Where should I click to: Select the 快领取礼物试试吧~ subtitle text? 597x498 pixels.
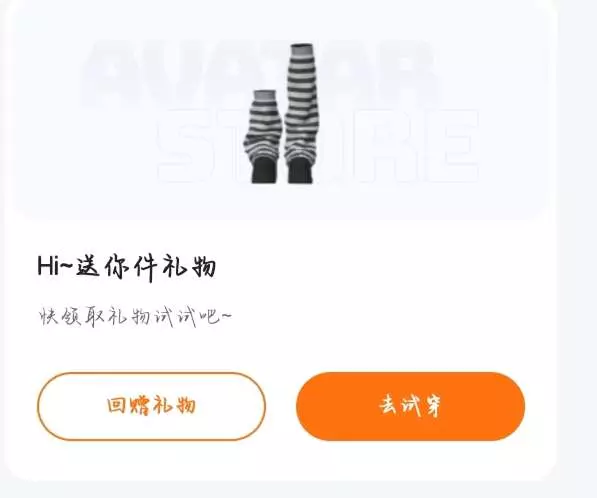coord(136,317)
